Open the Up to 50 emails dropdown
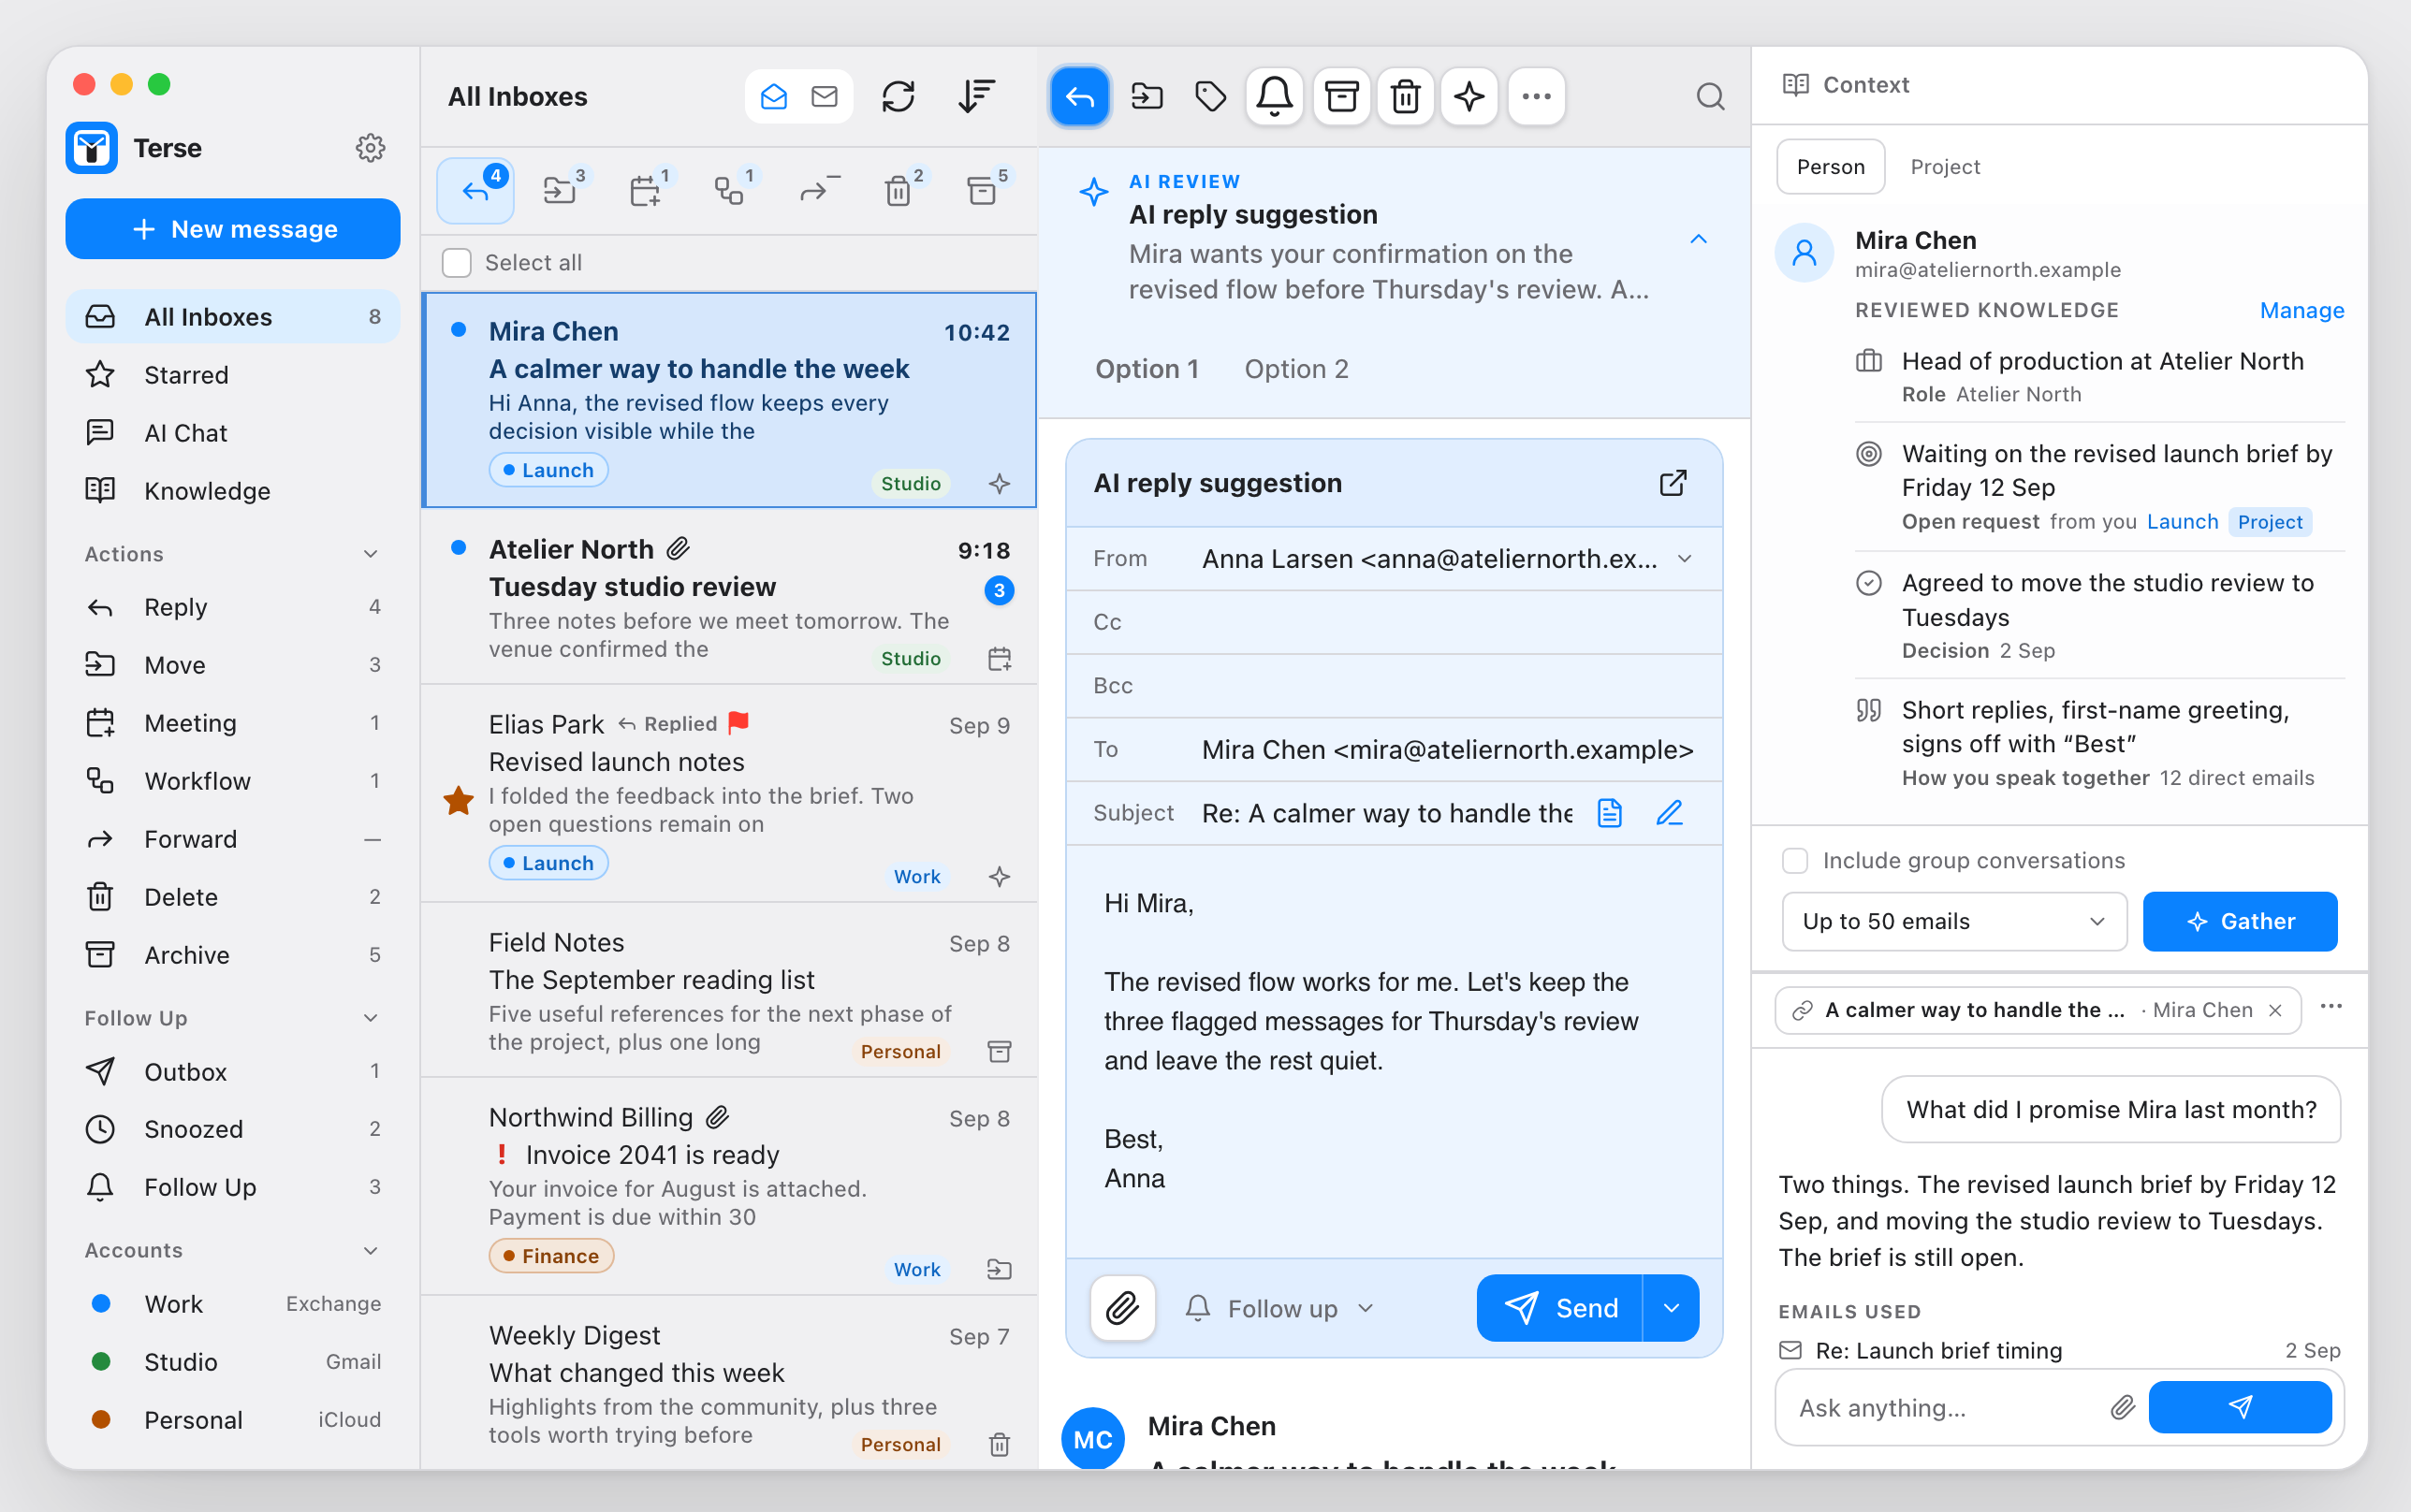The height and width of the screenshot is (1512, 2411). point(1954,922)
